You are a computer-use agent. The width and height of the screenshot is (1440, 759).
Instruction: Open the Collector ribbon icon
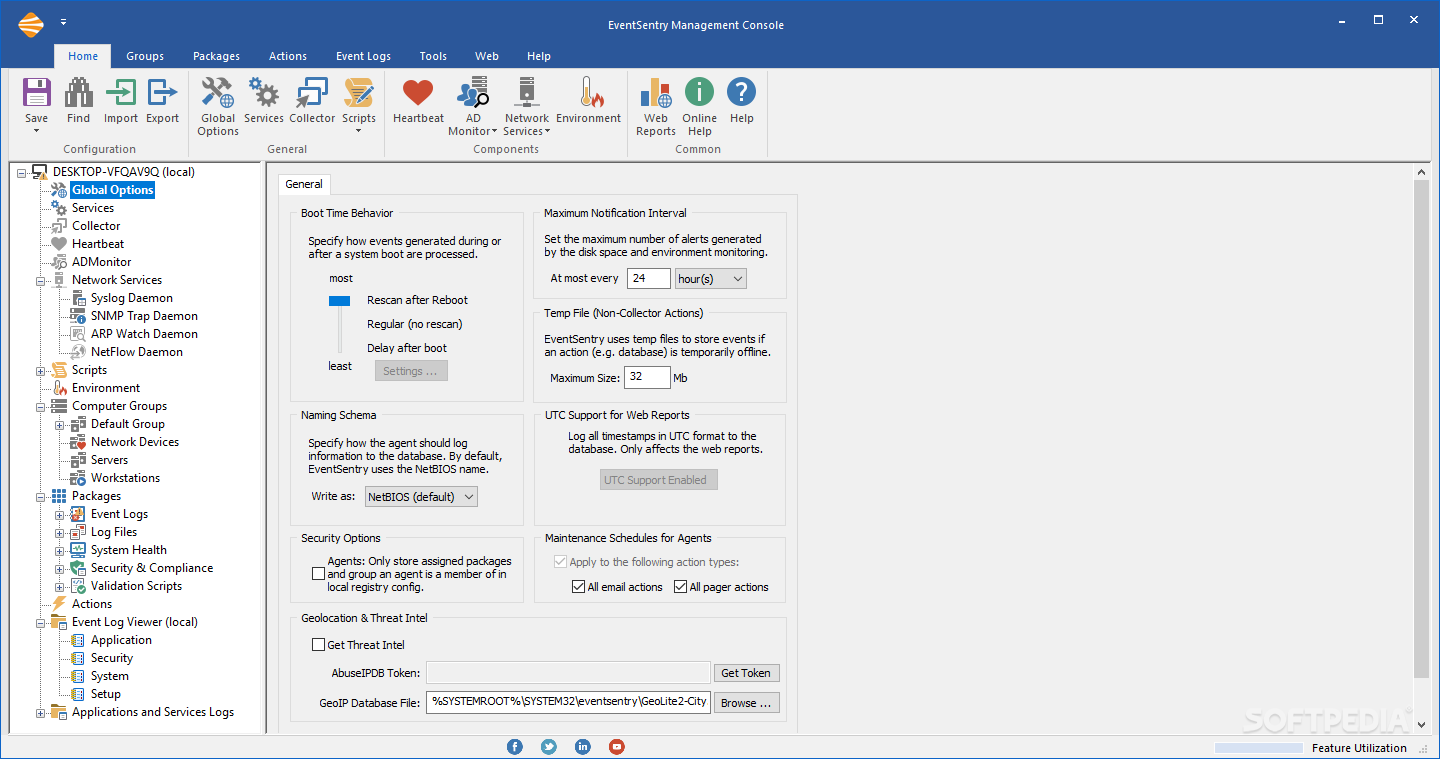click(x=312, y=94)
